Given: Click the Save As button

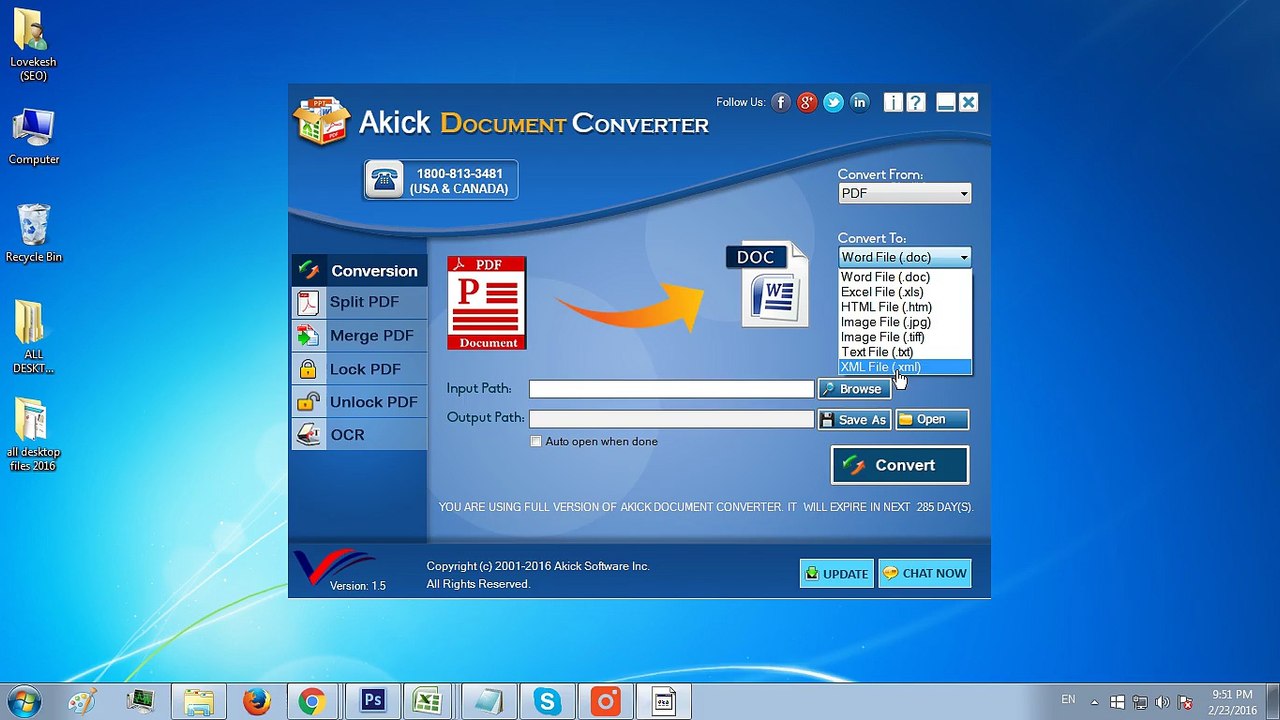Looking at the screenshot, I should click(854, 419).
